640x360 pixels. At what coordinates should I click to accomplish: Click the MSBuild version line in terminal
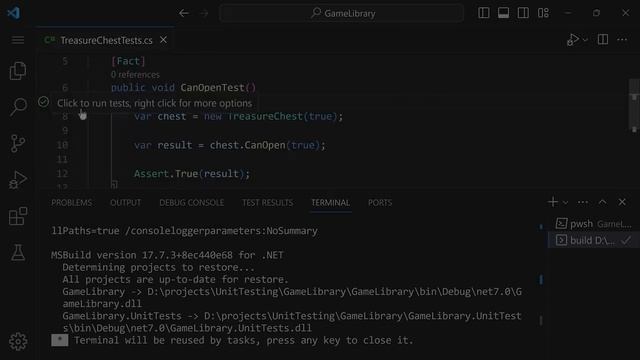[167, 256]
